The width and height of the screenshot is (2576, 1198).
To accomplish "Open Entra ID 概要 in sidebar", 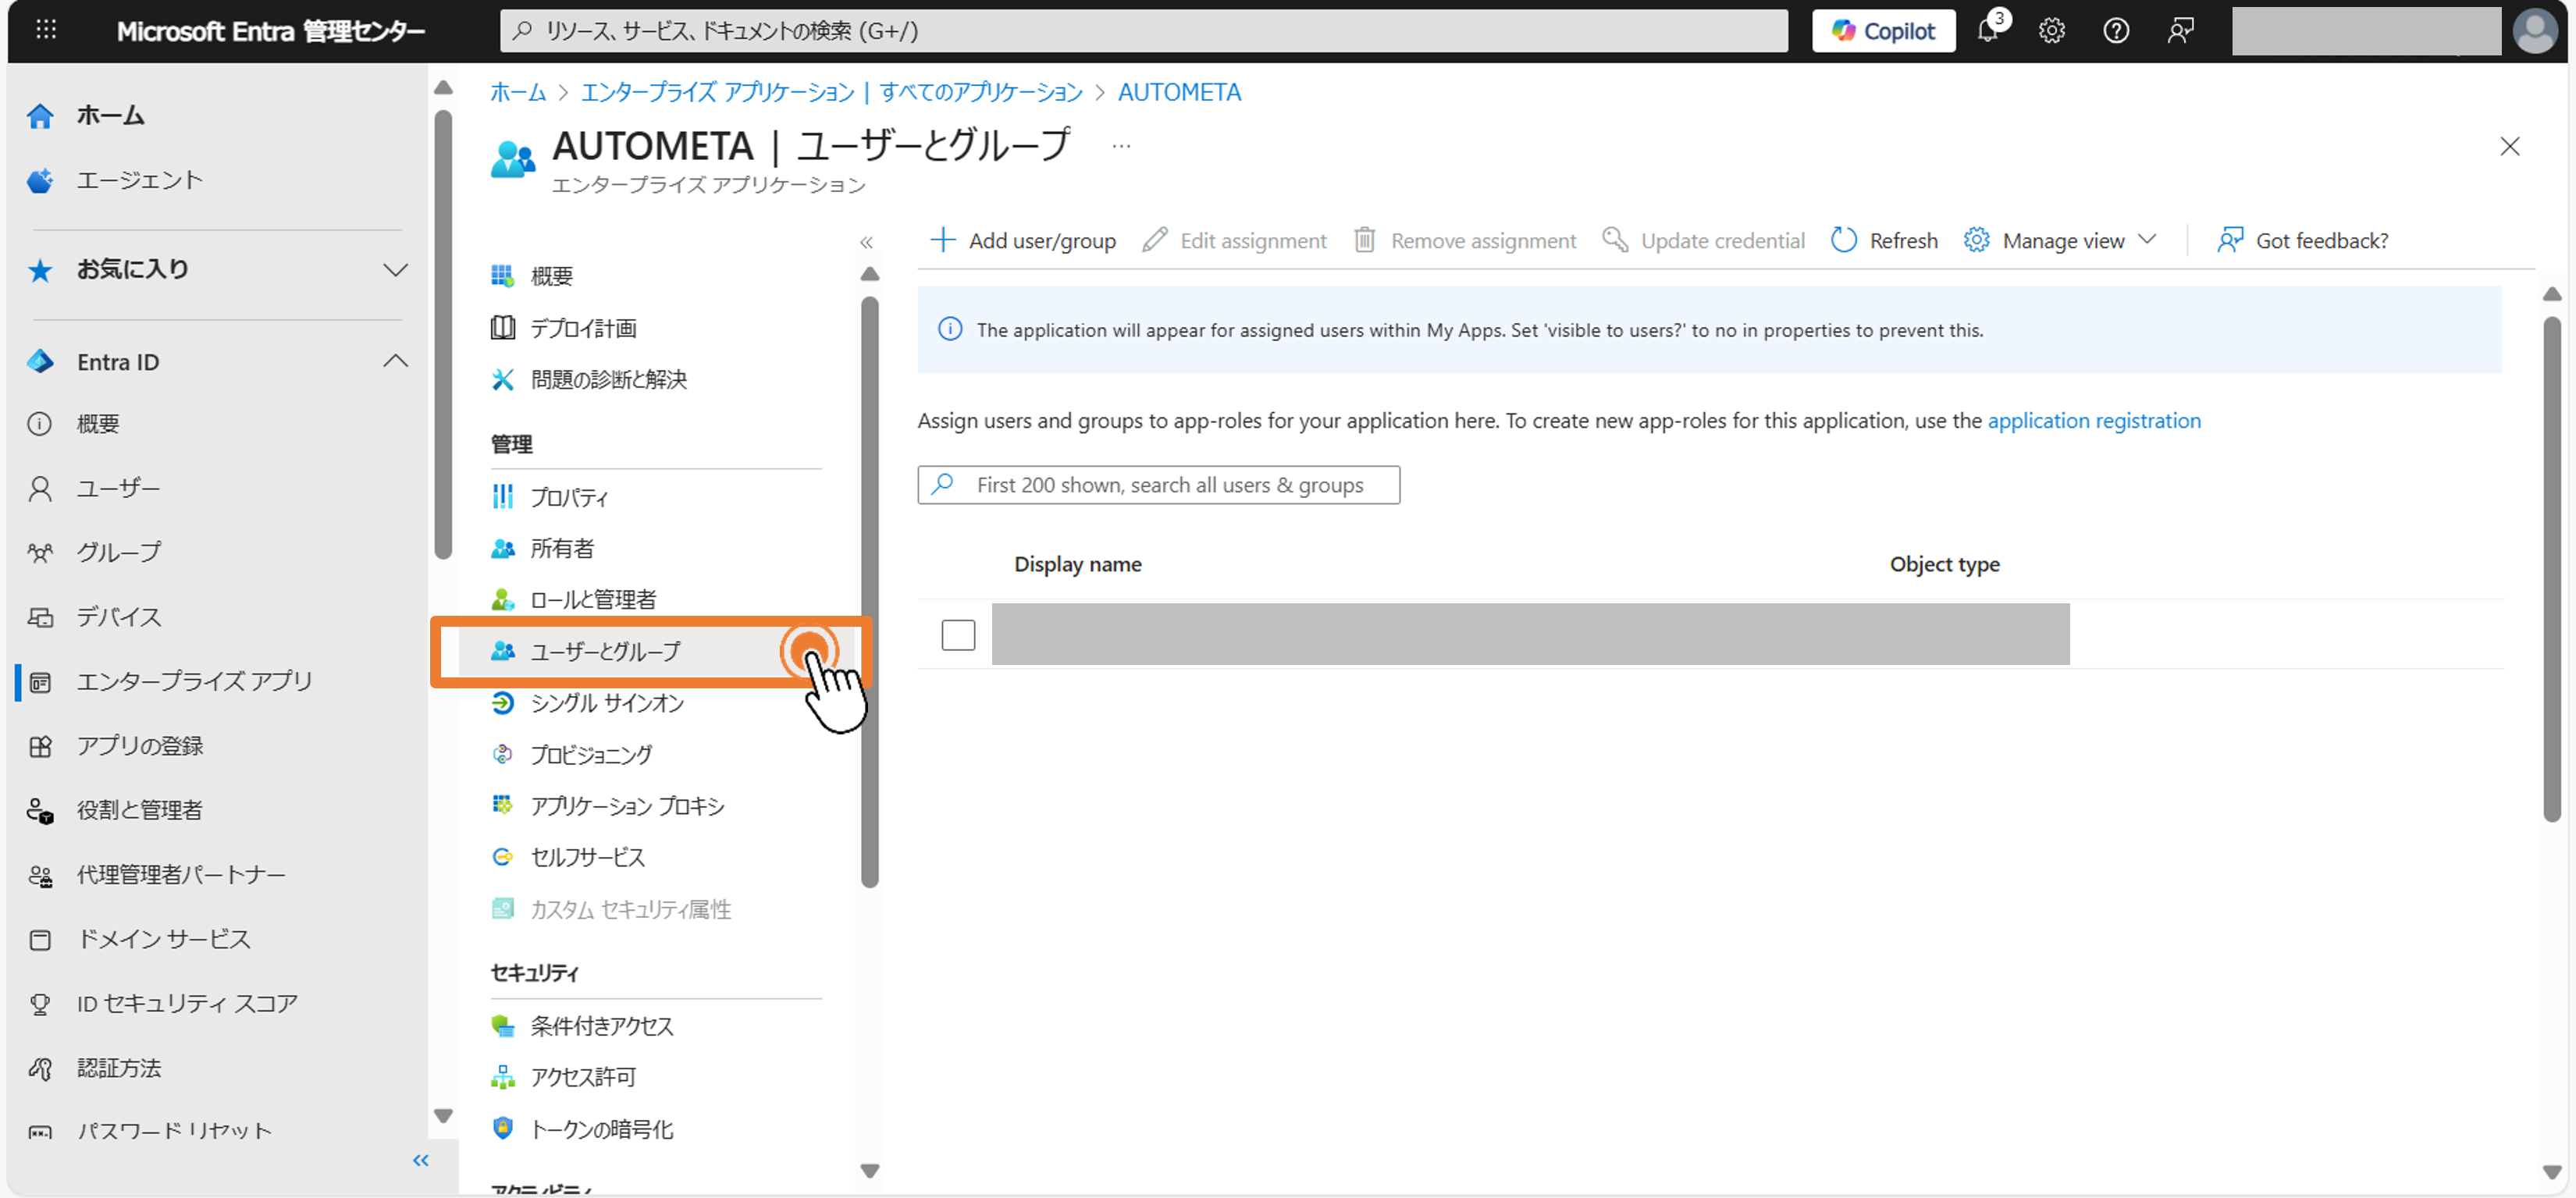I will (x=98, y=424).
